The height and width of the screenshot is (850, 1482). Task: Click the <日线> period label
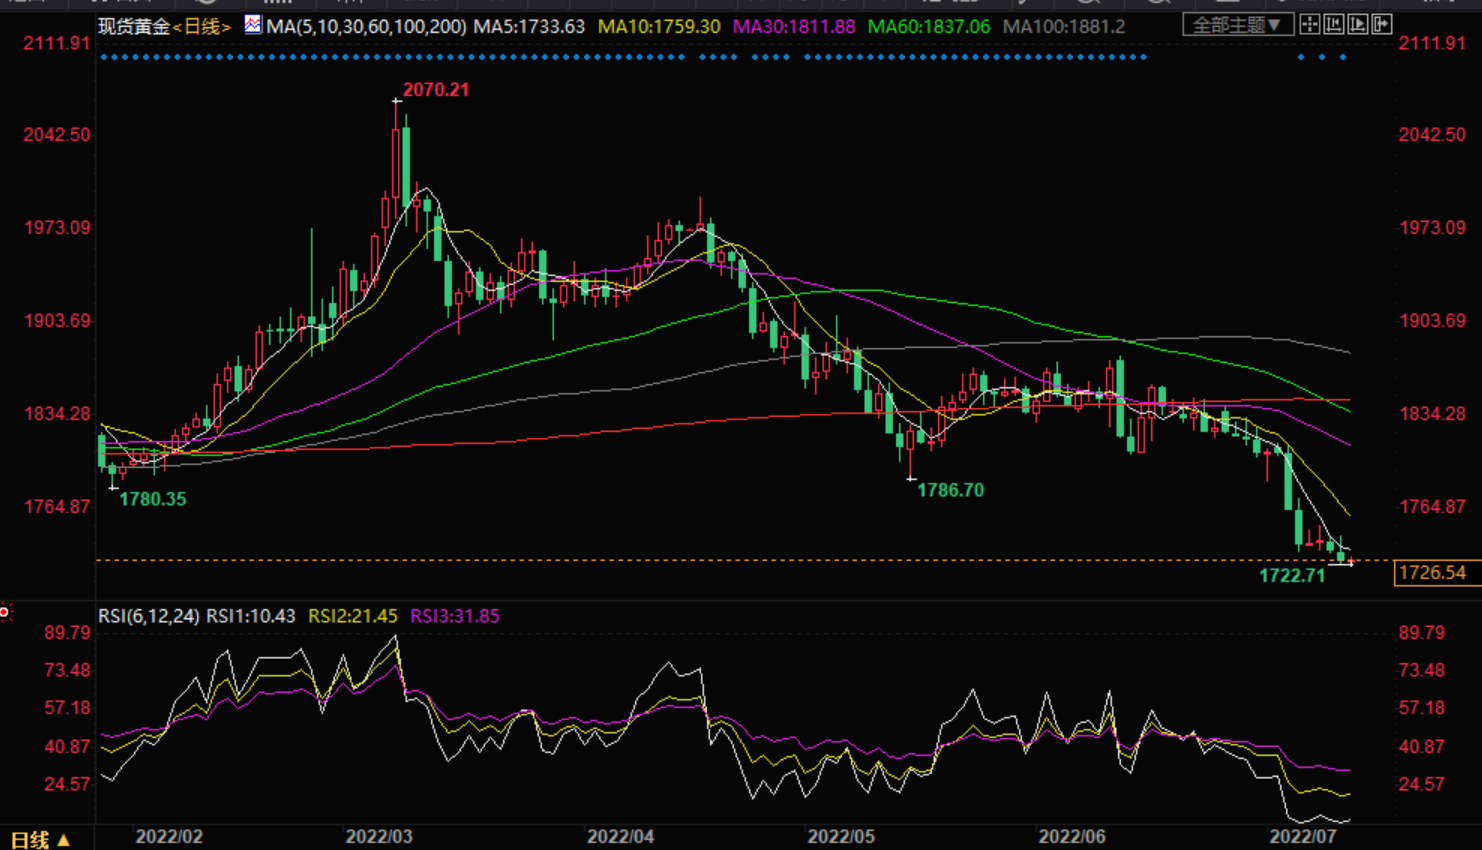202,26
